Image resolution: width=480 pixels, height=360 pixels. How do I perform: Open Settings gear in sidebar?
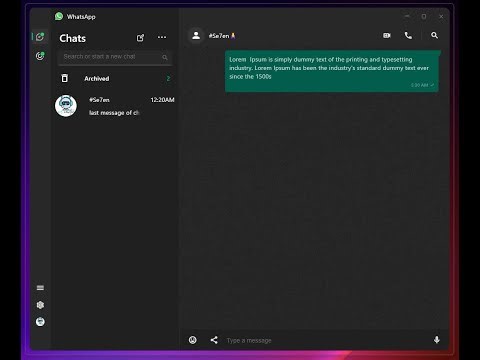coord(40,305)
